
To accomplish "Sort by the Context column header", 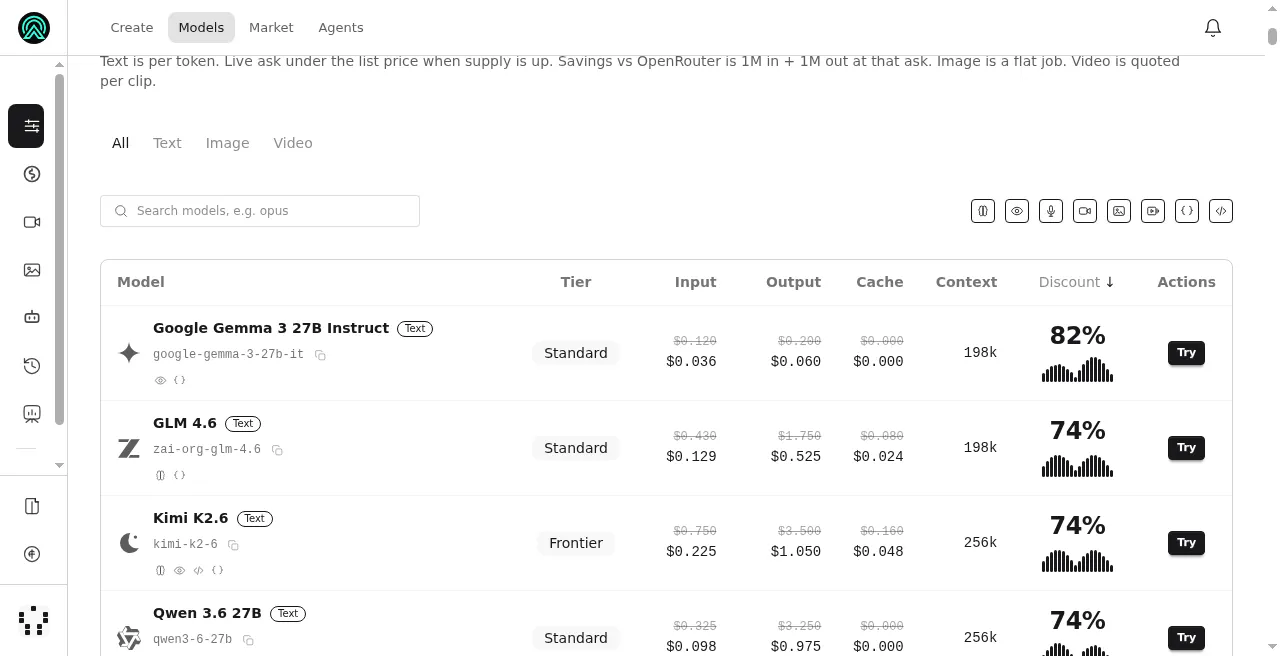I will click(x=966, y=282).
